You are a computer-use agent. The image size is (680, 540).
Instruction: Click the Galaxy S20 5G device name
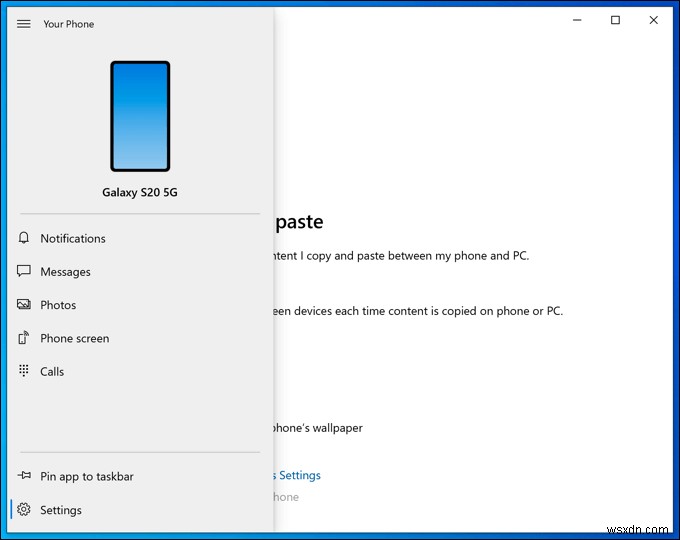[140, 192]
